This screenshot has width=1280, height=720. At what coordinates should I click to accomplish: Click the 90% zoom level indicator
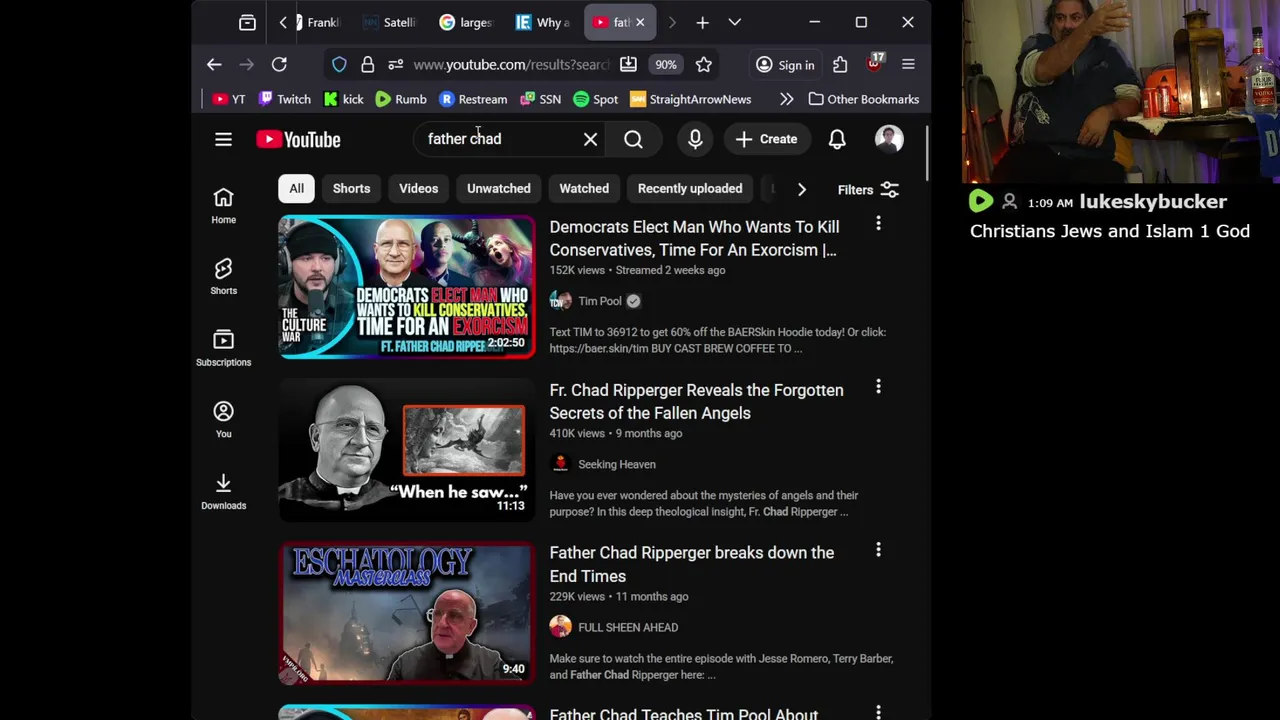point(666,64)
